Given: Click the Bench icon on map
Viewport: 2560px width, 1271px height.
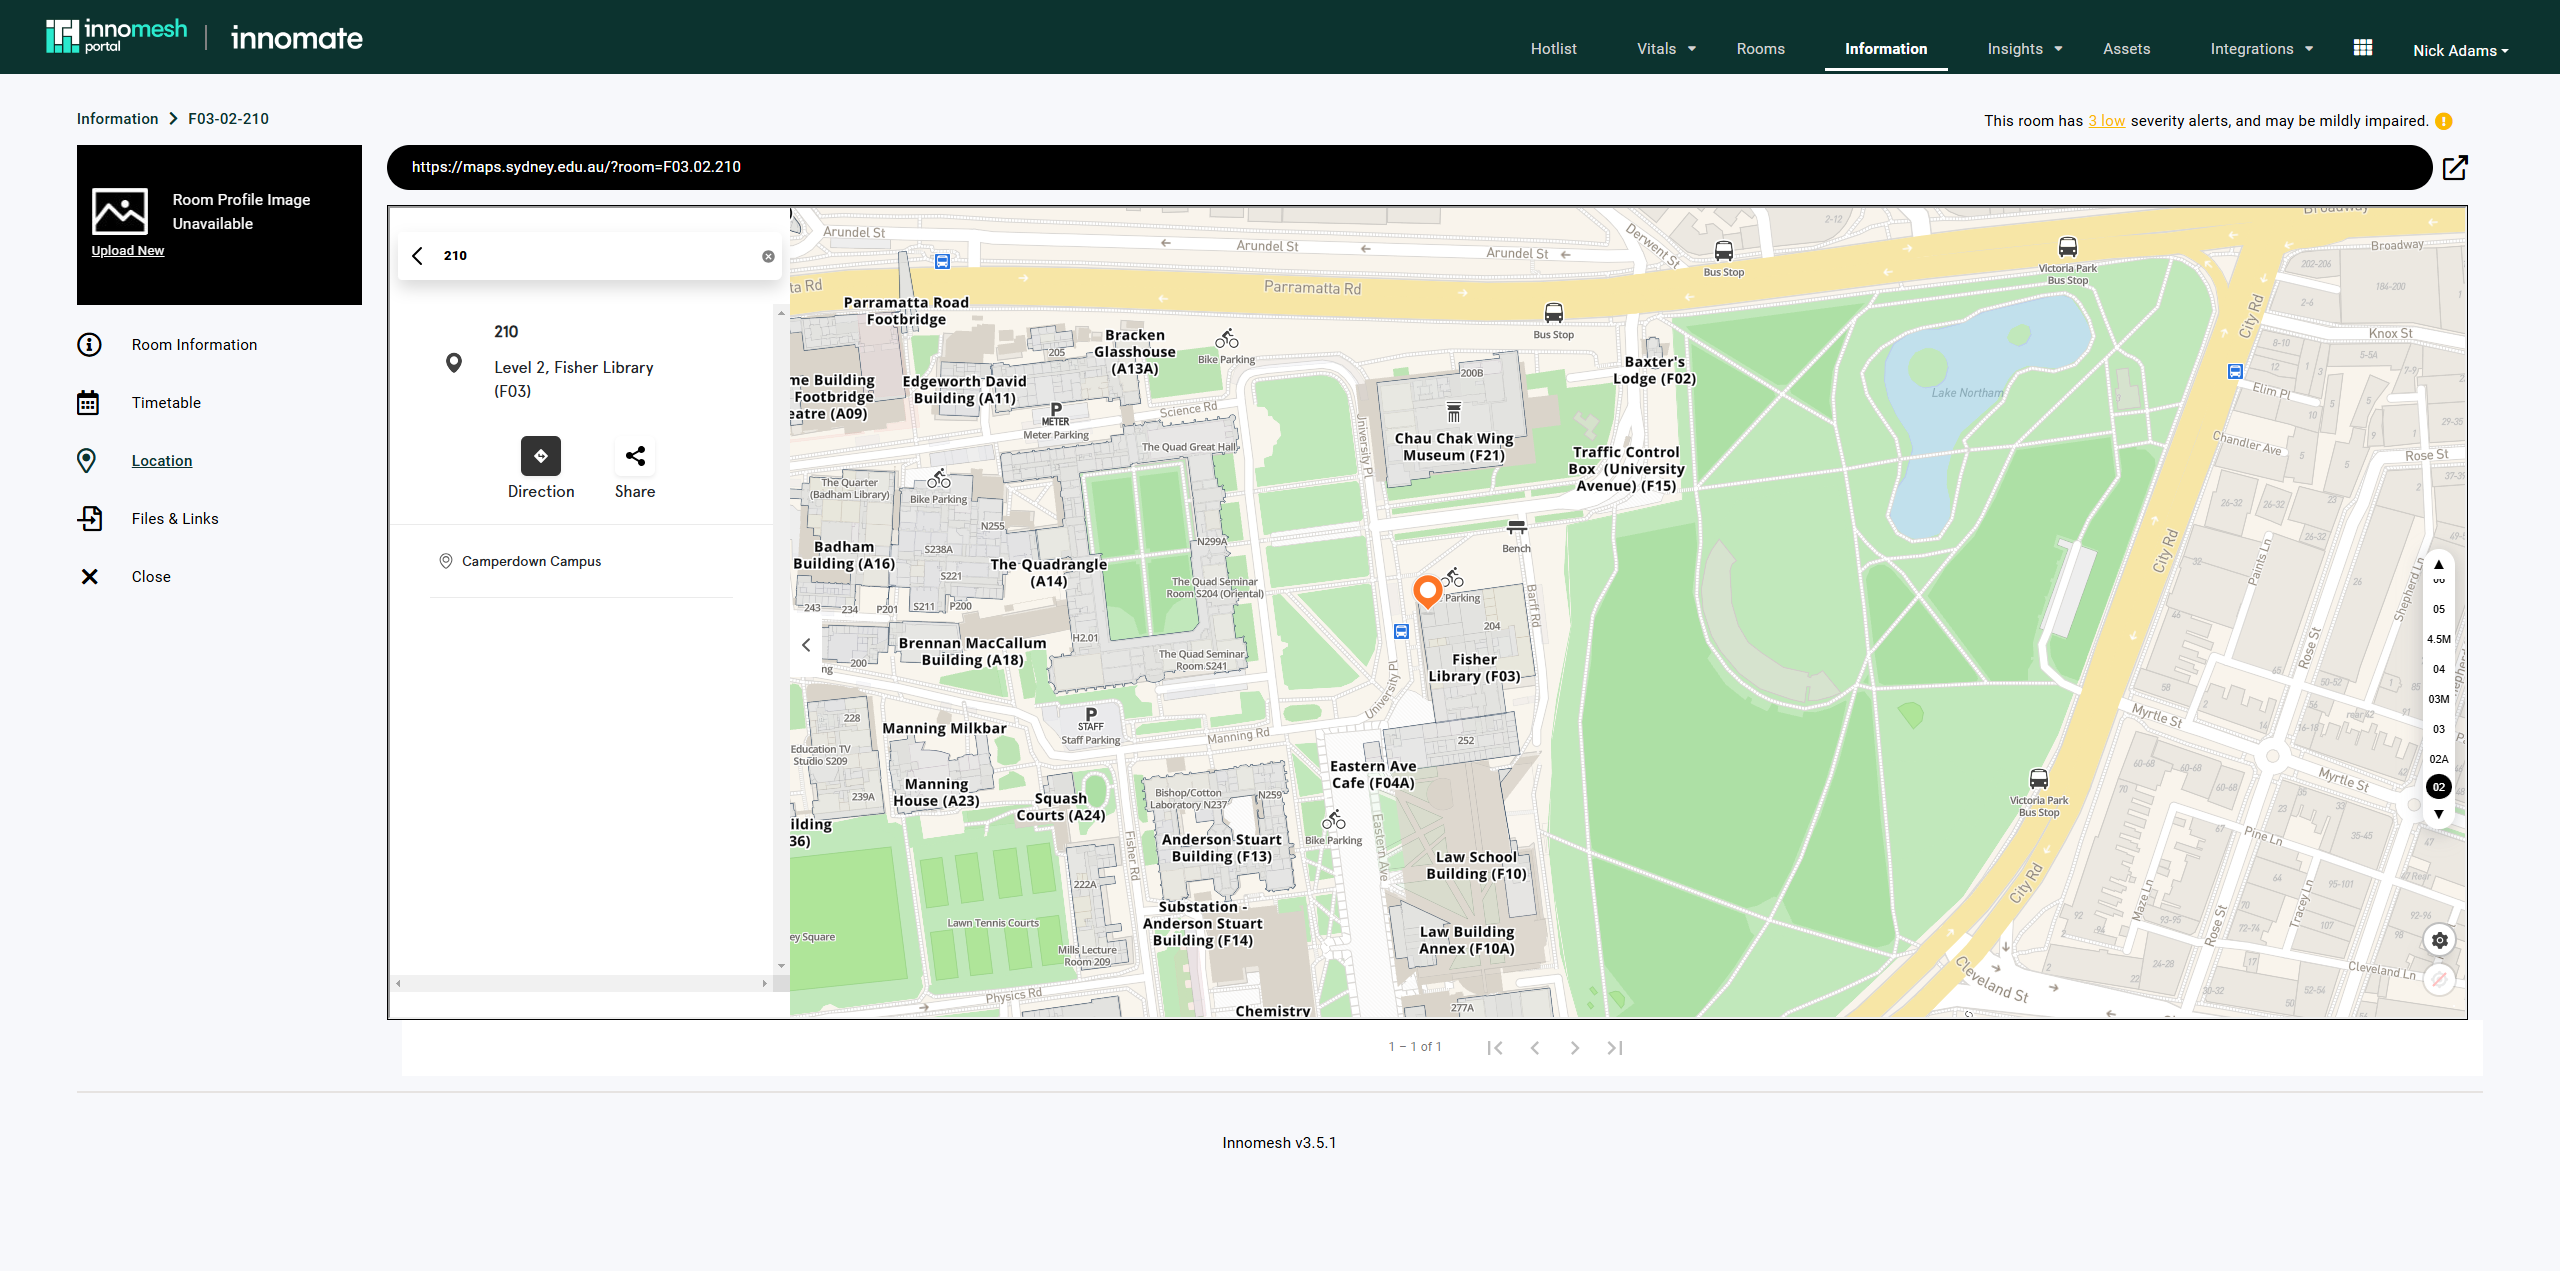Looking at the screenshot, I should pos(1516,528).
